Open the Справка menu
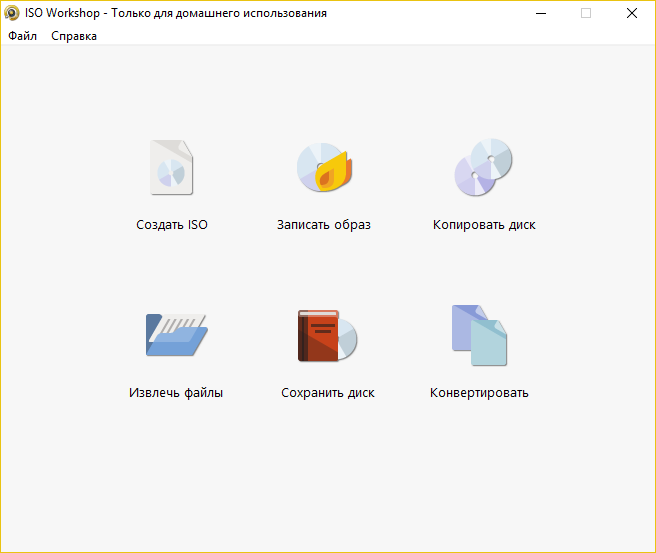This screenshot has width=656, height=553. (74, 36)
